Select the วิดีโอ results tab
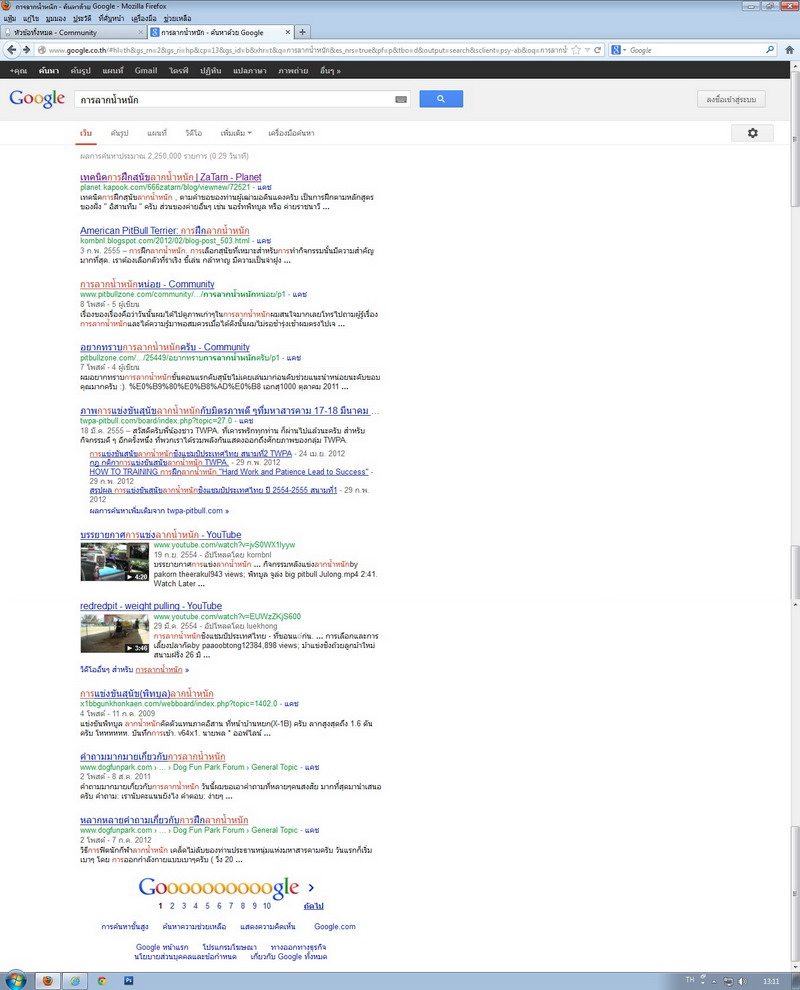Viewport: 800px width, 990px height. pyautogui.click(x=193, y=133)
